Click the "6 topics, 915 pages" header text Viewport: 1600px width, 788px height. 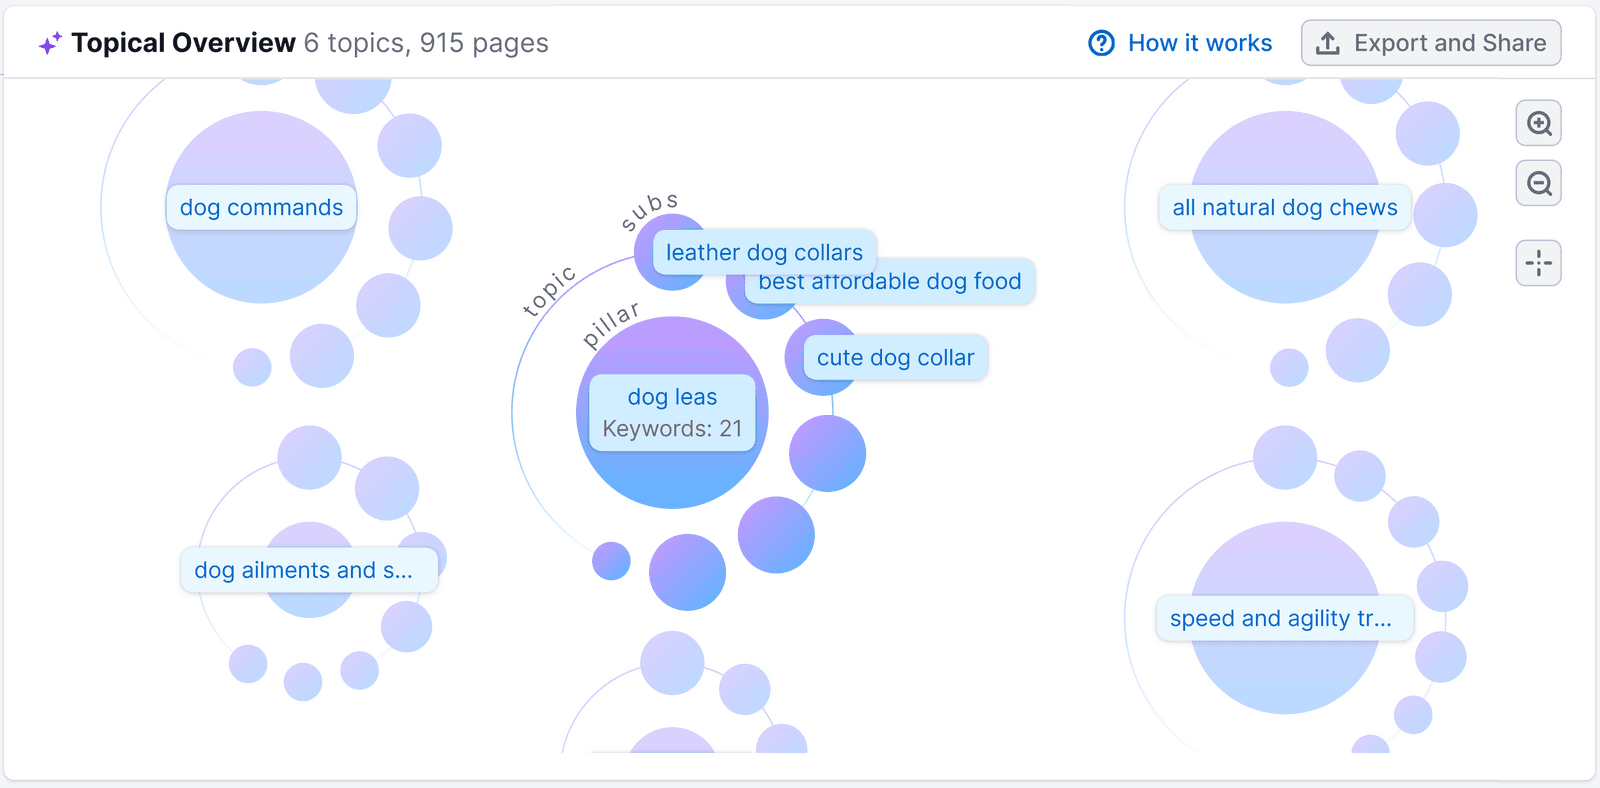click(x=426, y=42)
